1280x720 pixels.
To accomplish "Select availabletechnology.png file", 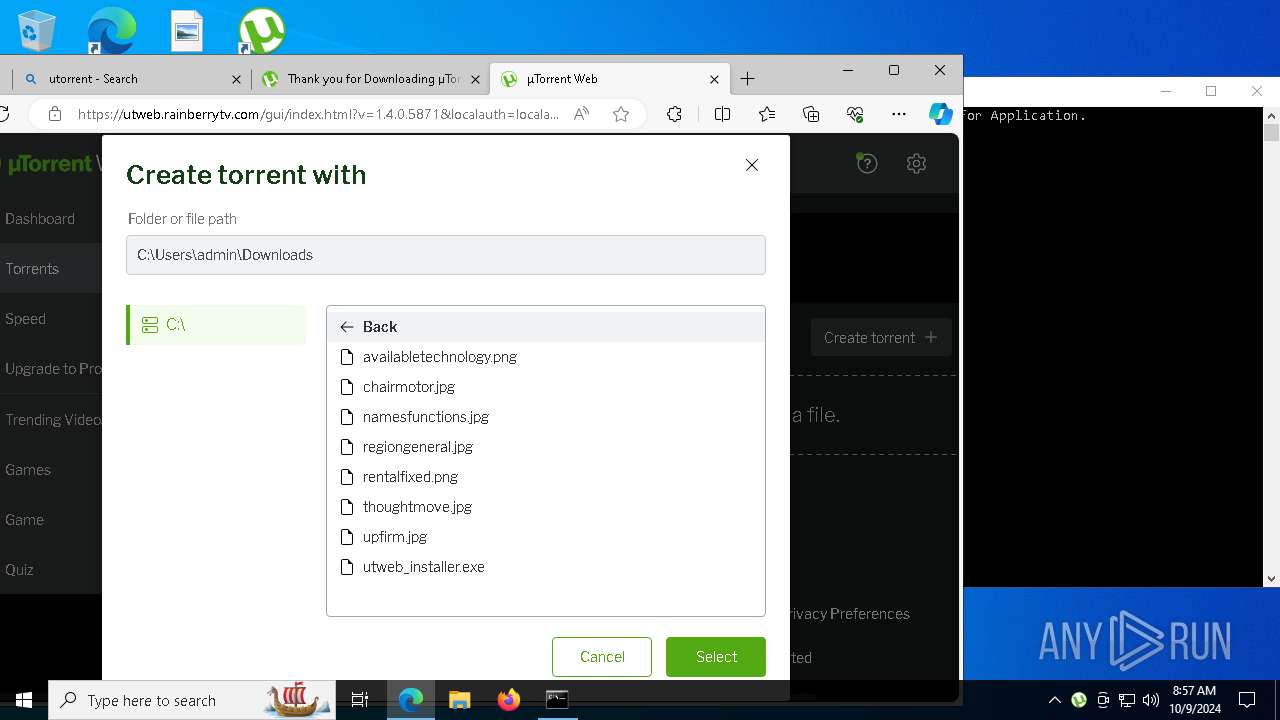I will tap(546, 357).
